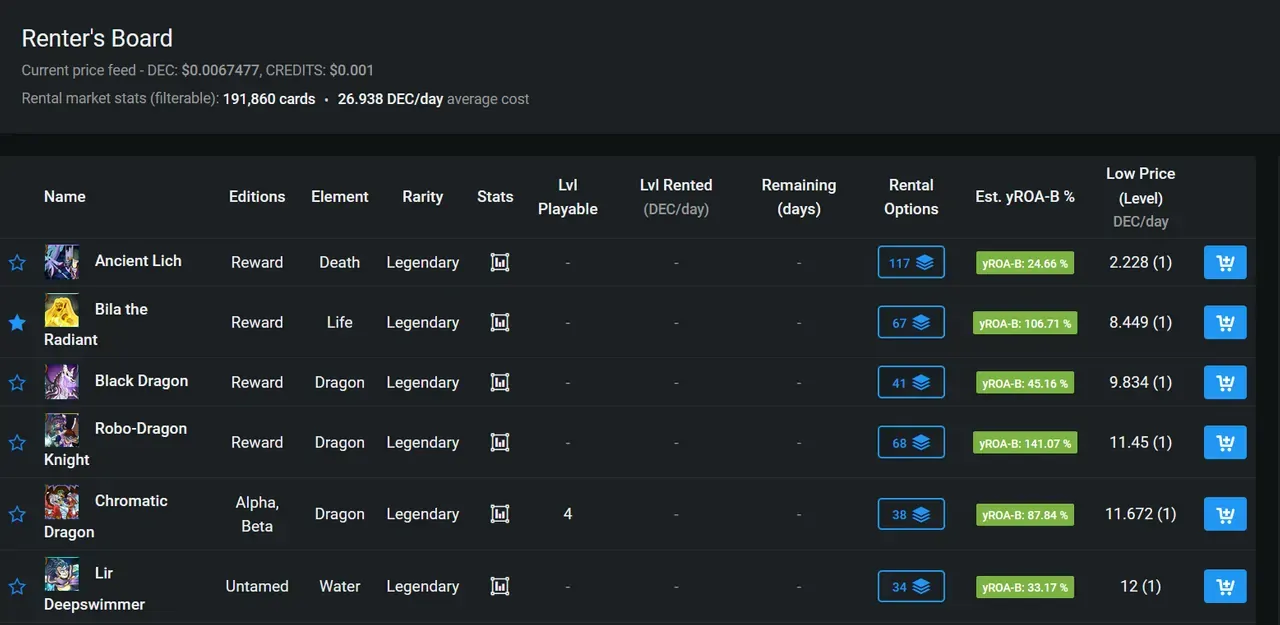
Task: Select the Chromatic Dragon card thumbnail
Action: coord(61,502)
